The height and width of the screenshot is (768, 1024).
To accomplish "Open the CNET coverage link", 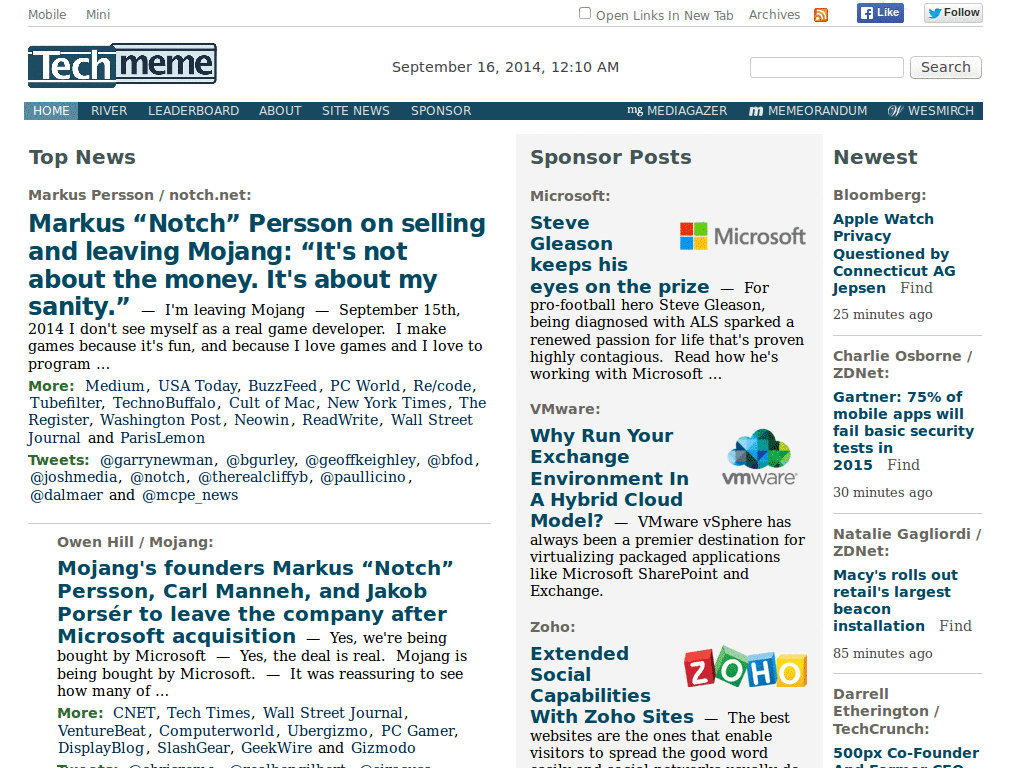I will [x=134, y=713].
